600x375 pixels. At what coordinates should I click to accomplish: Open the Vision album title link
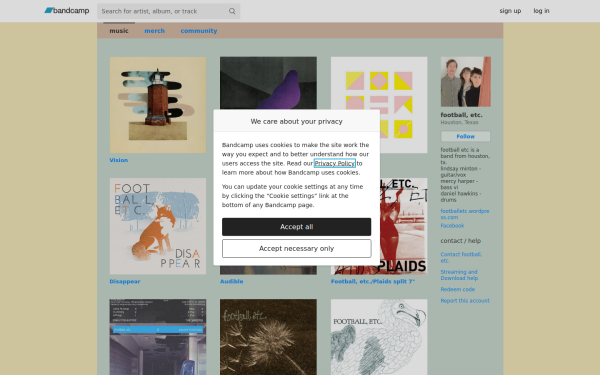tap(119, 160)
